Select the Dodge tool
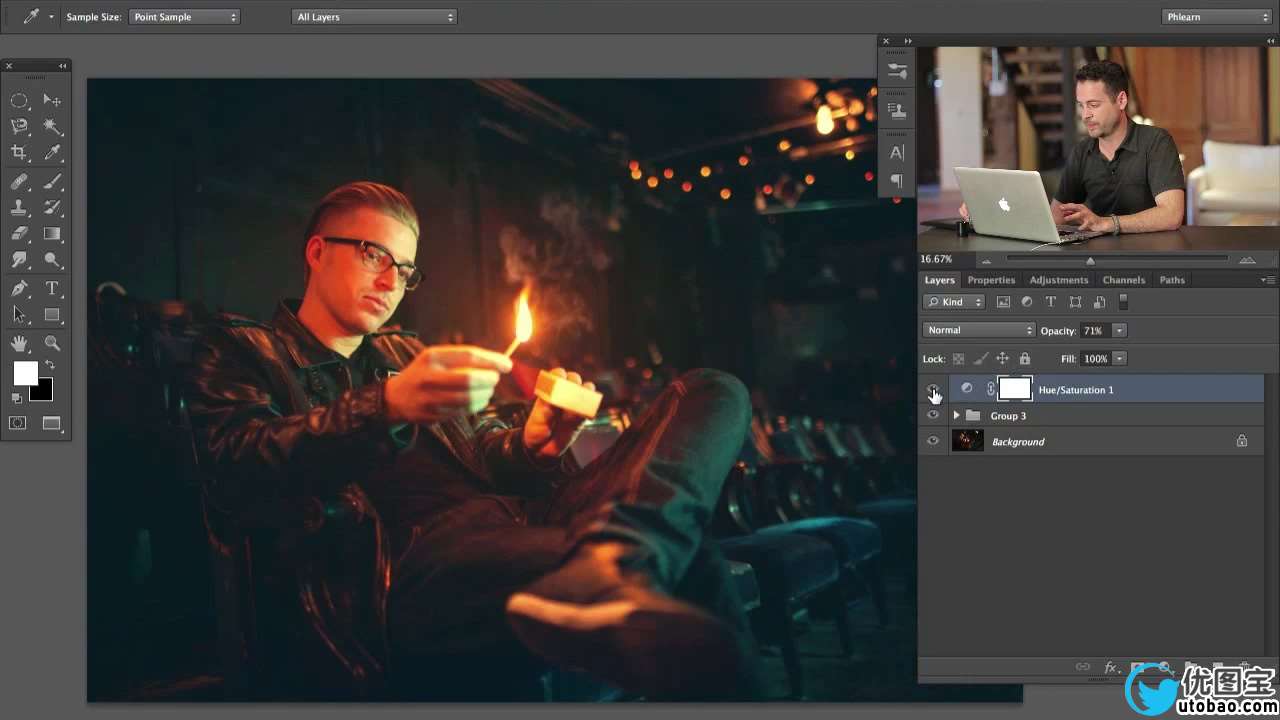Viewport: 1280px width, 720px height. pyautogui.click(x=53, y=260)
